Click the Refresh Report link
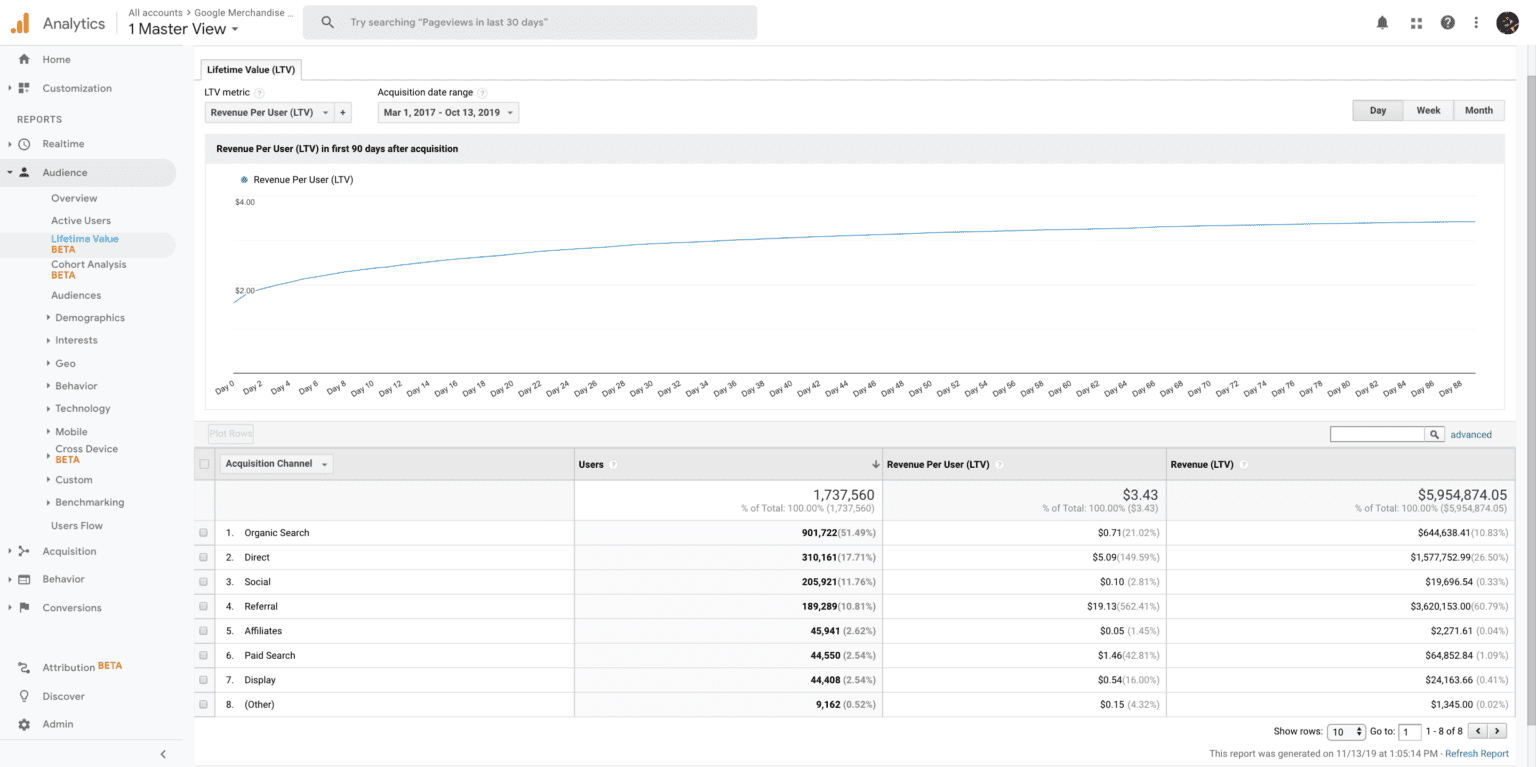1536x767 pixels. pos(1477,754)
